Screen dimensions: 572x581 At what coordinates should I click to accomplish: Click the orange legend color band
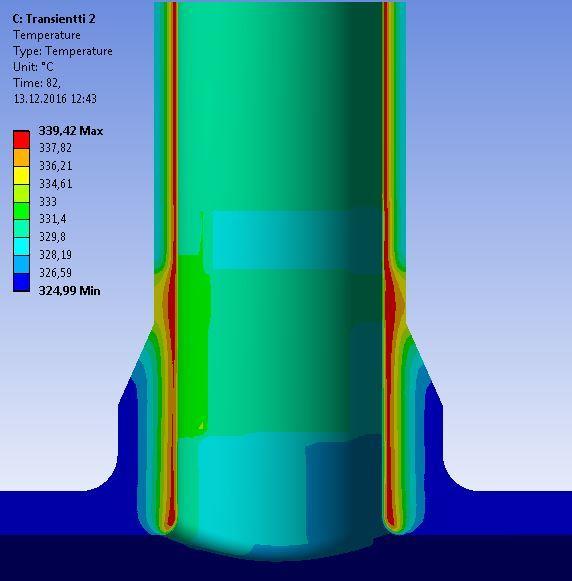click(x=21, y=158)
